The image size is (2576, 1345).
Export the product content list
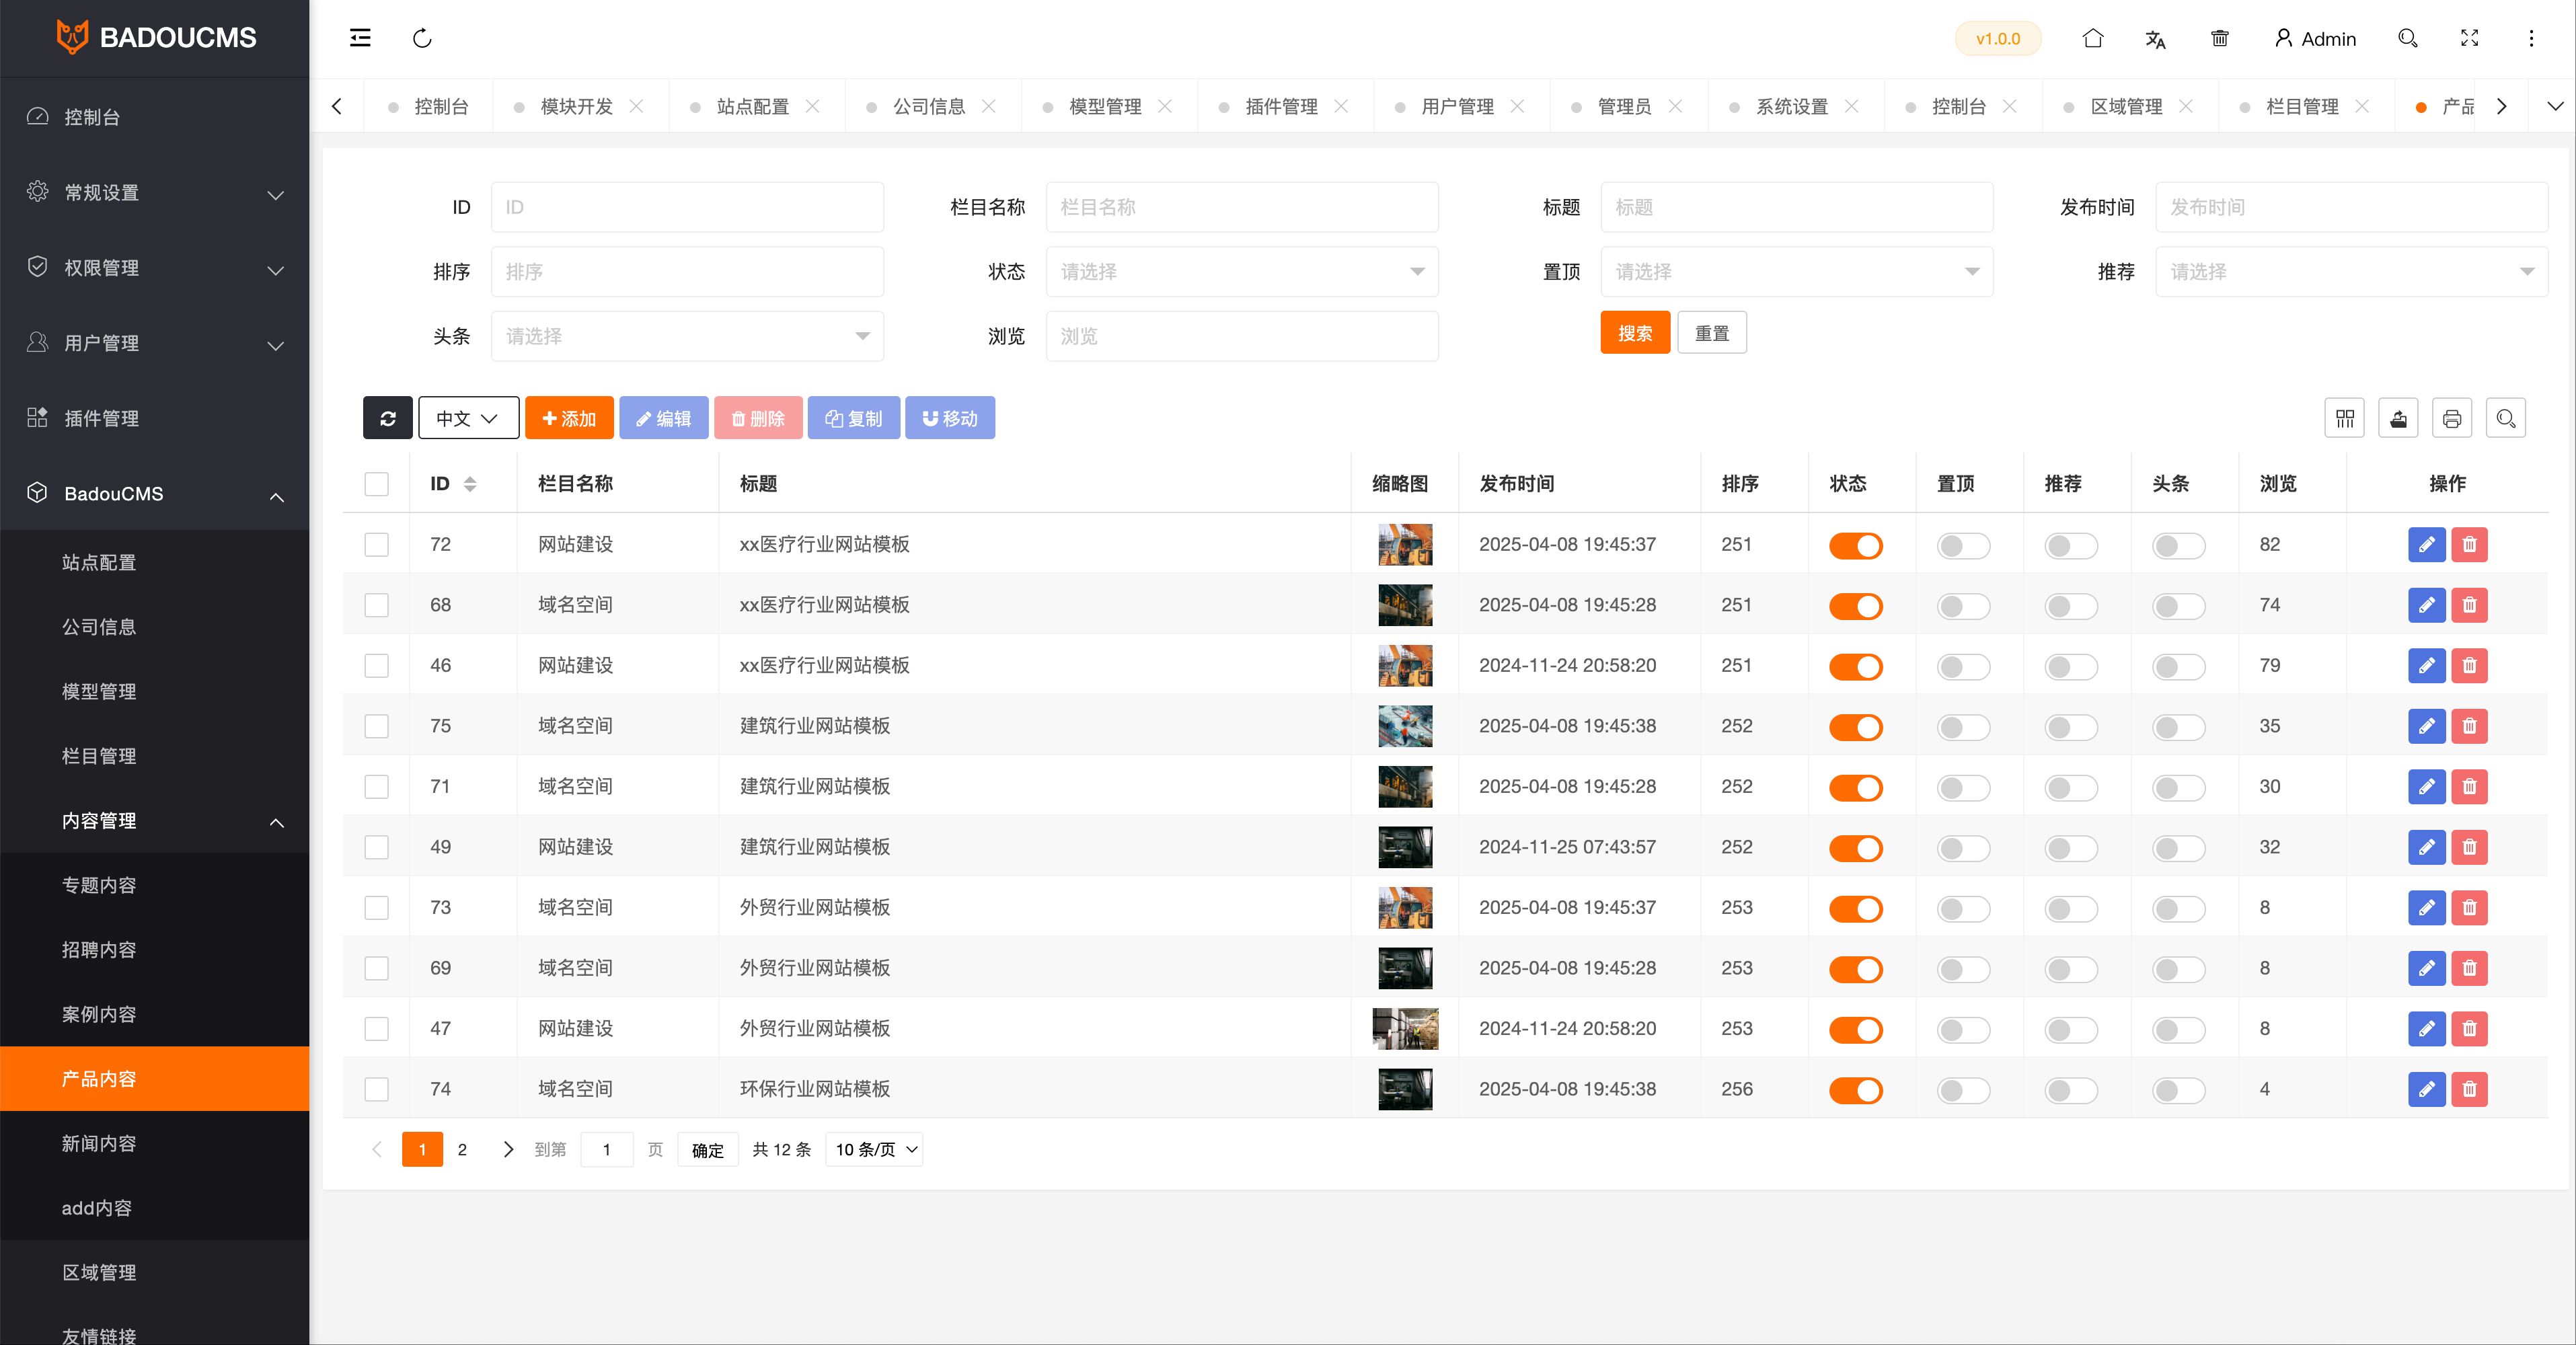[x=2398, y=418]
